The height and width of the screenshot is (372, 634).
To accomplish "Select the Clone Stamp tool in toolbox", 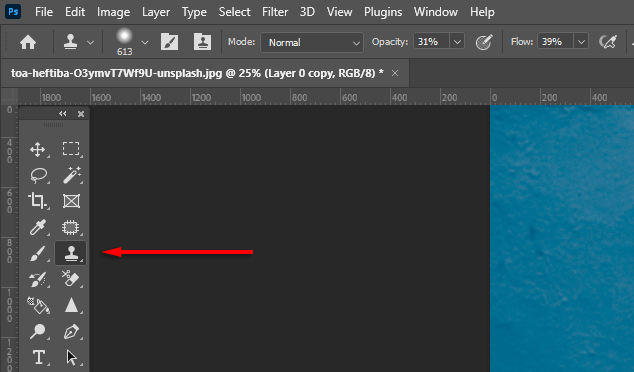I will [x=71, y=253].
